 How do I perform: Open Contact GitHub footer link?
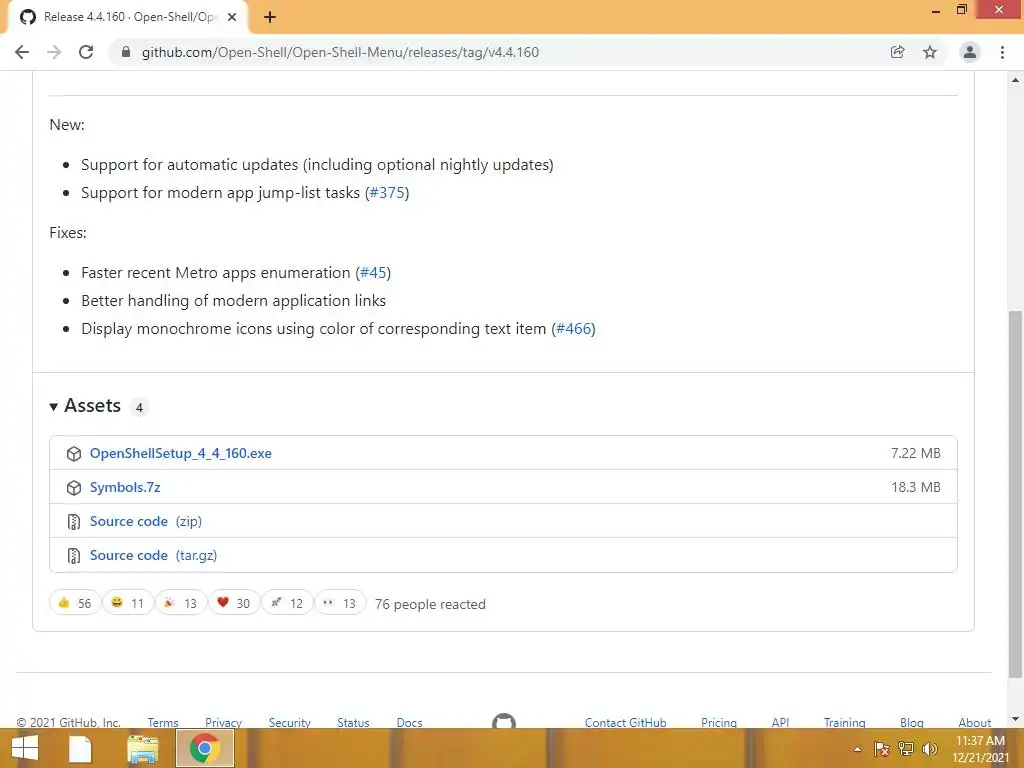(x=625, y=722)
